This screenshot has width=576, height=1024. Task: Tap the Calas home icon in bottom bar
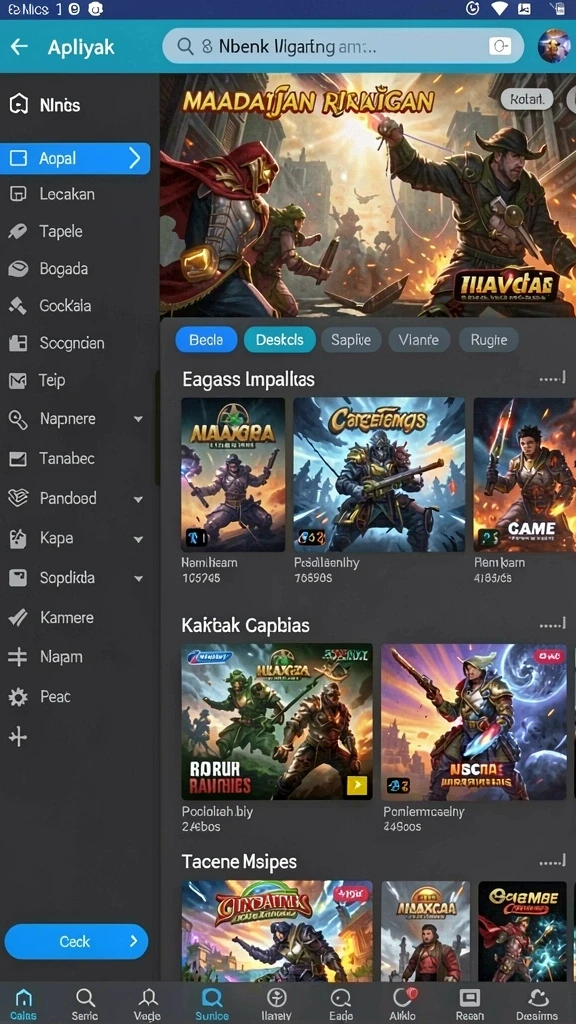(x=24, y=997)
